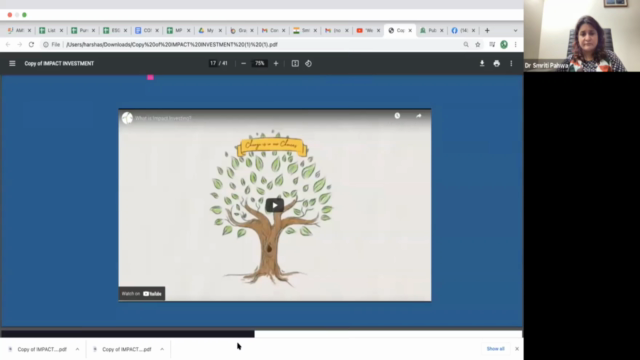Go forward in browser history

(x=20, y=44)
